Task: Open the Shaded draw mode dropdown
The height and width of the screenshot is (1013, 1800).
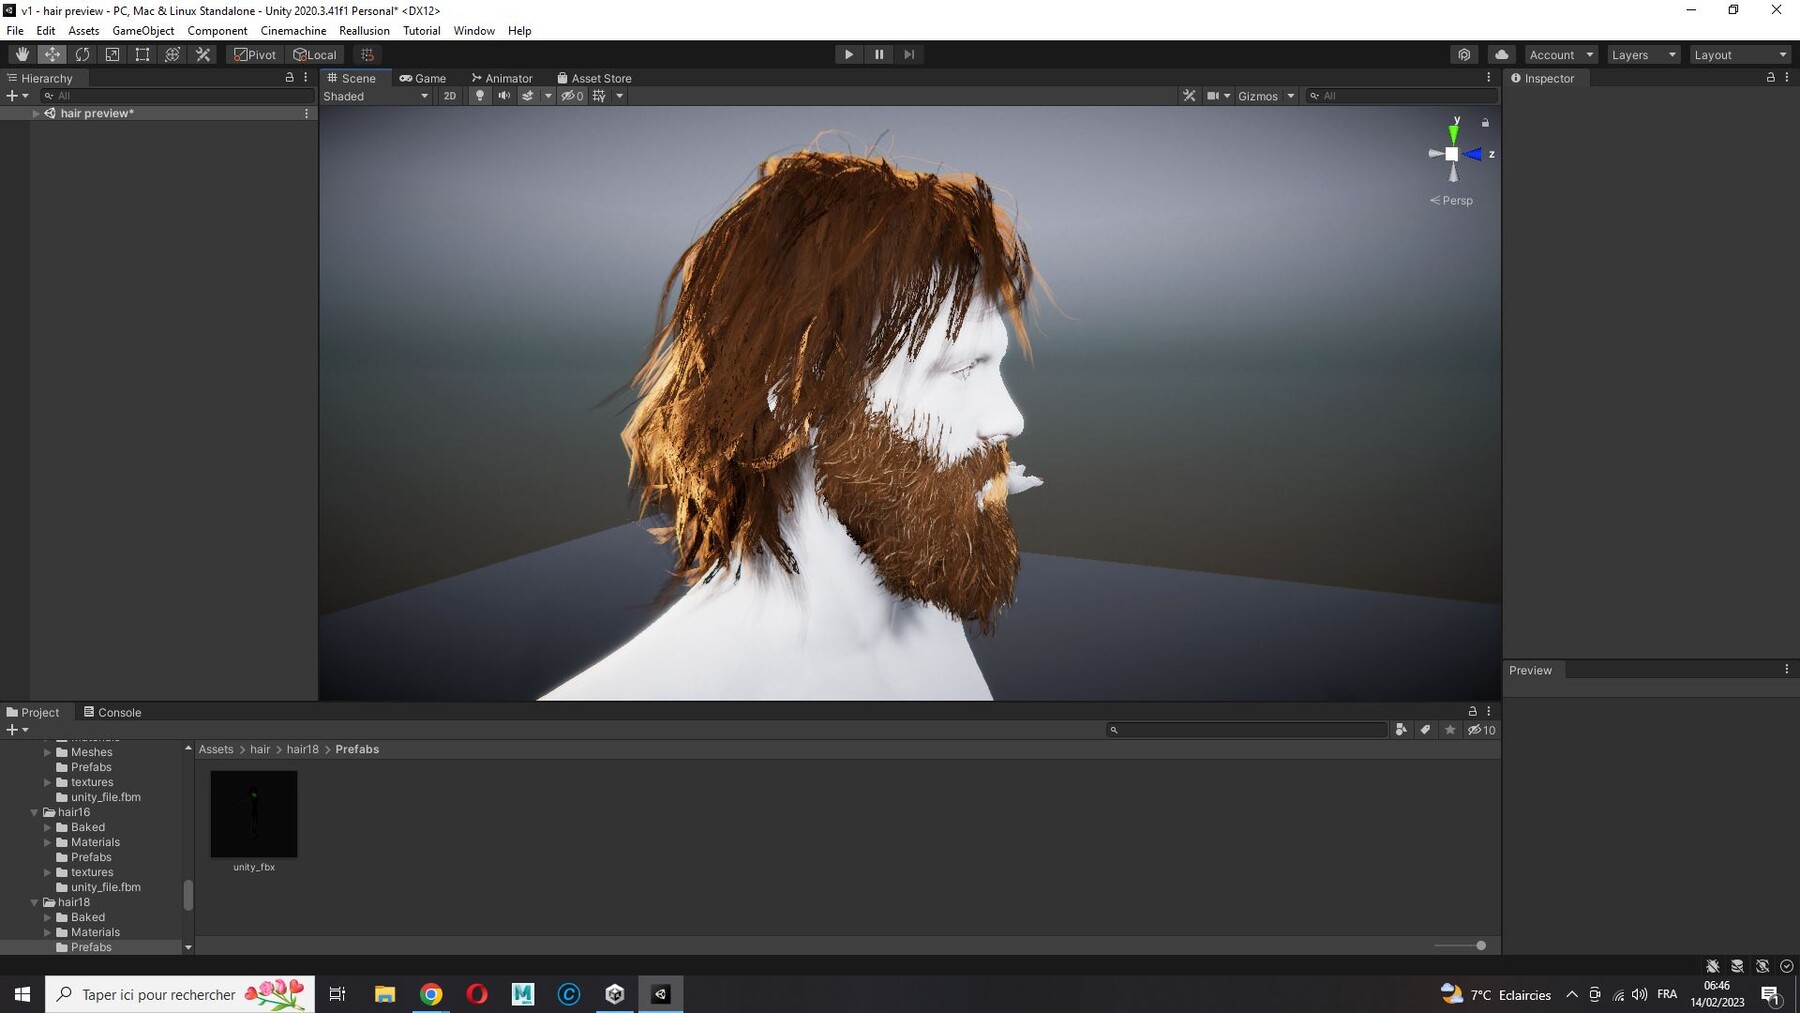Action: 376,96
